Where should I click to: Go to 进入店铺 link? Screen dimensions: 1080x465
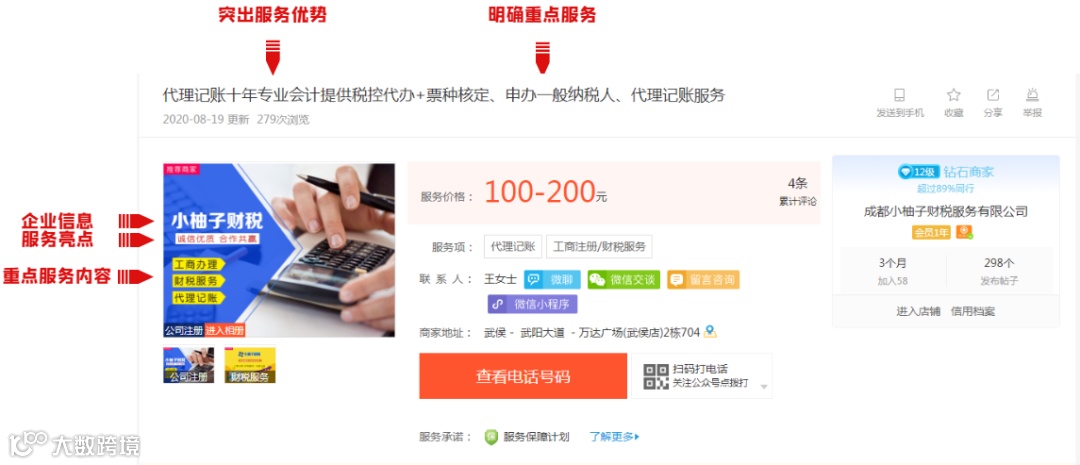click(x=918, y=311)
